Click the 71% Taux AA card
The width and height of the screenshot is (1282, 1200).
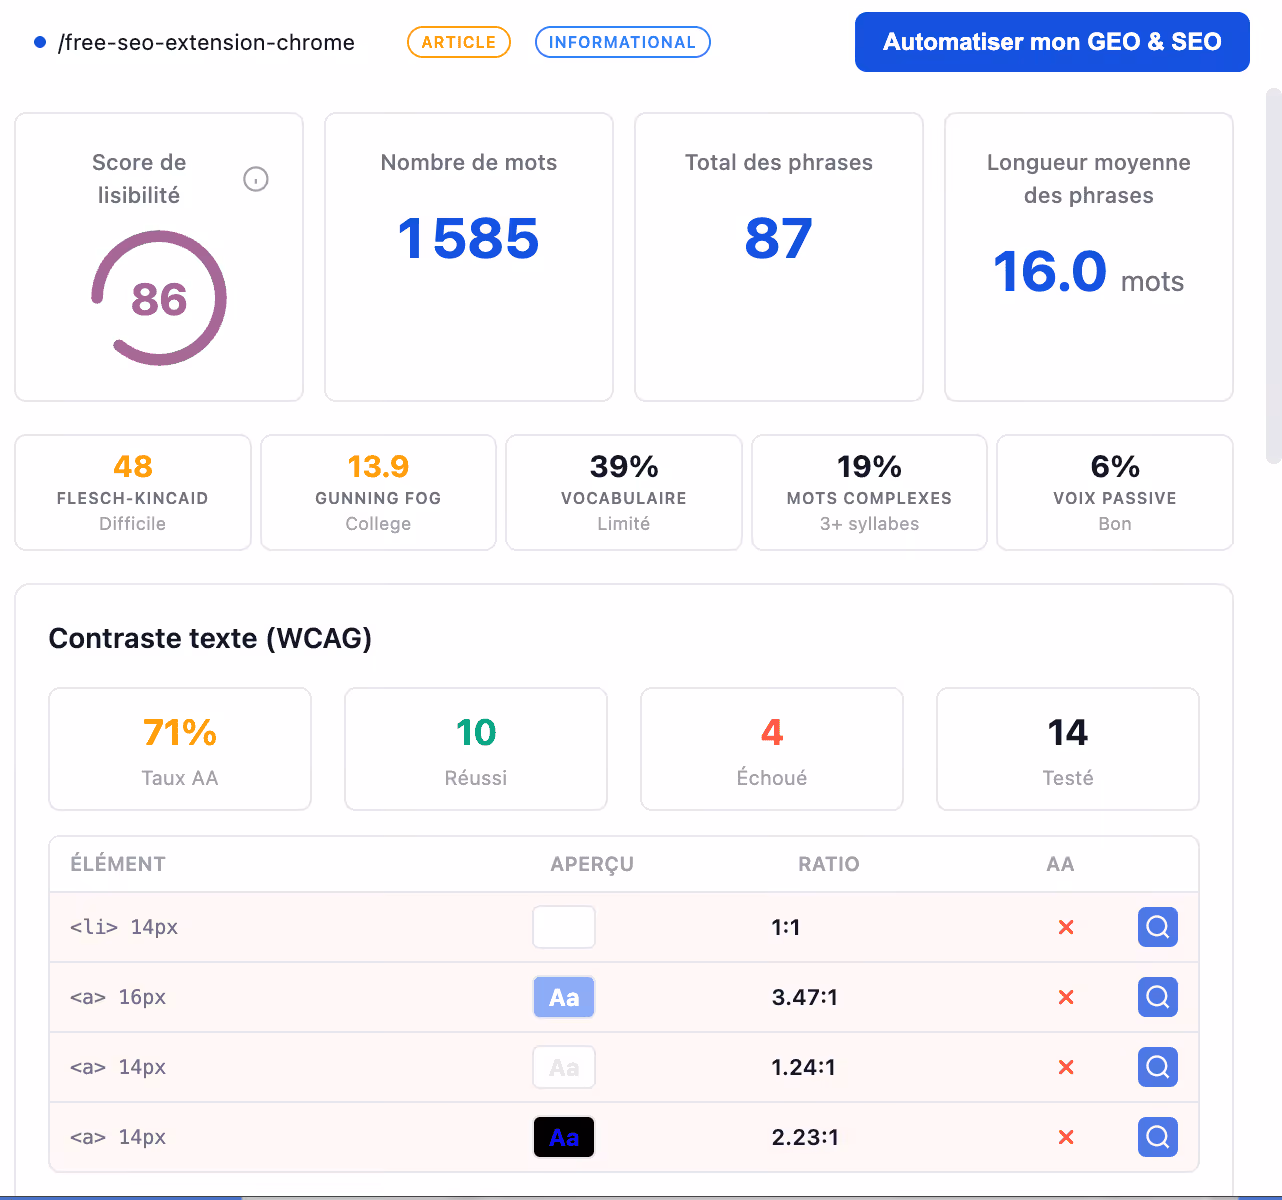(180, 749)
